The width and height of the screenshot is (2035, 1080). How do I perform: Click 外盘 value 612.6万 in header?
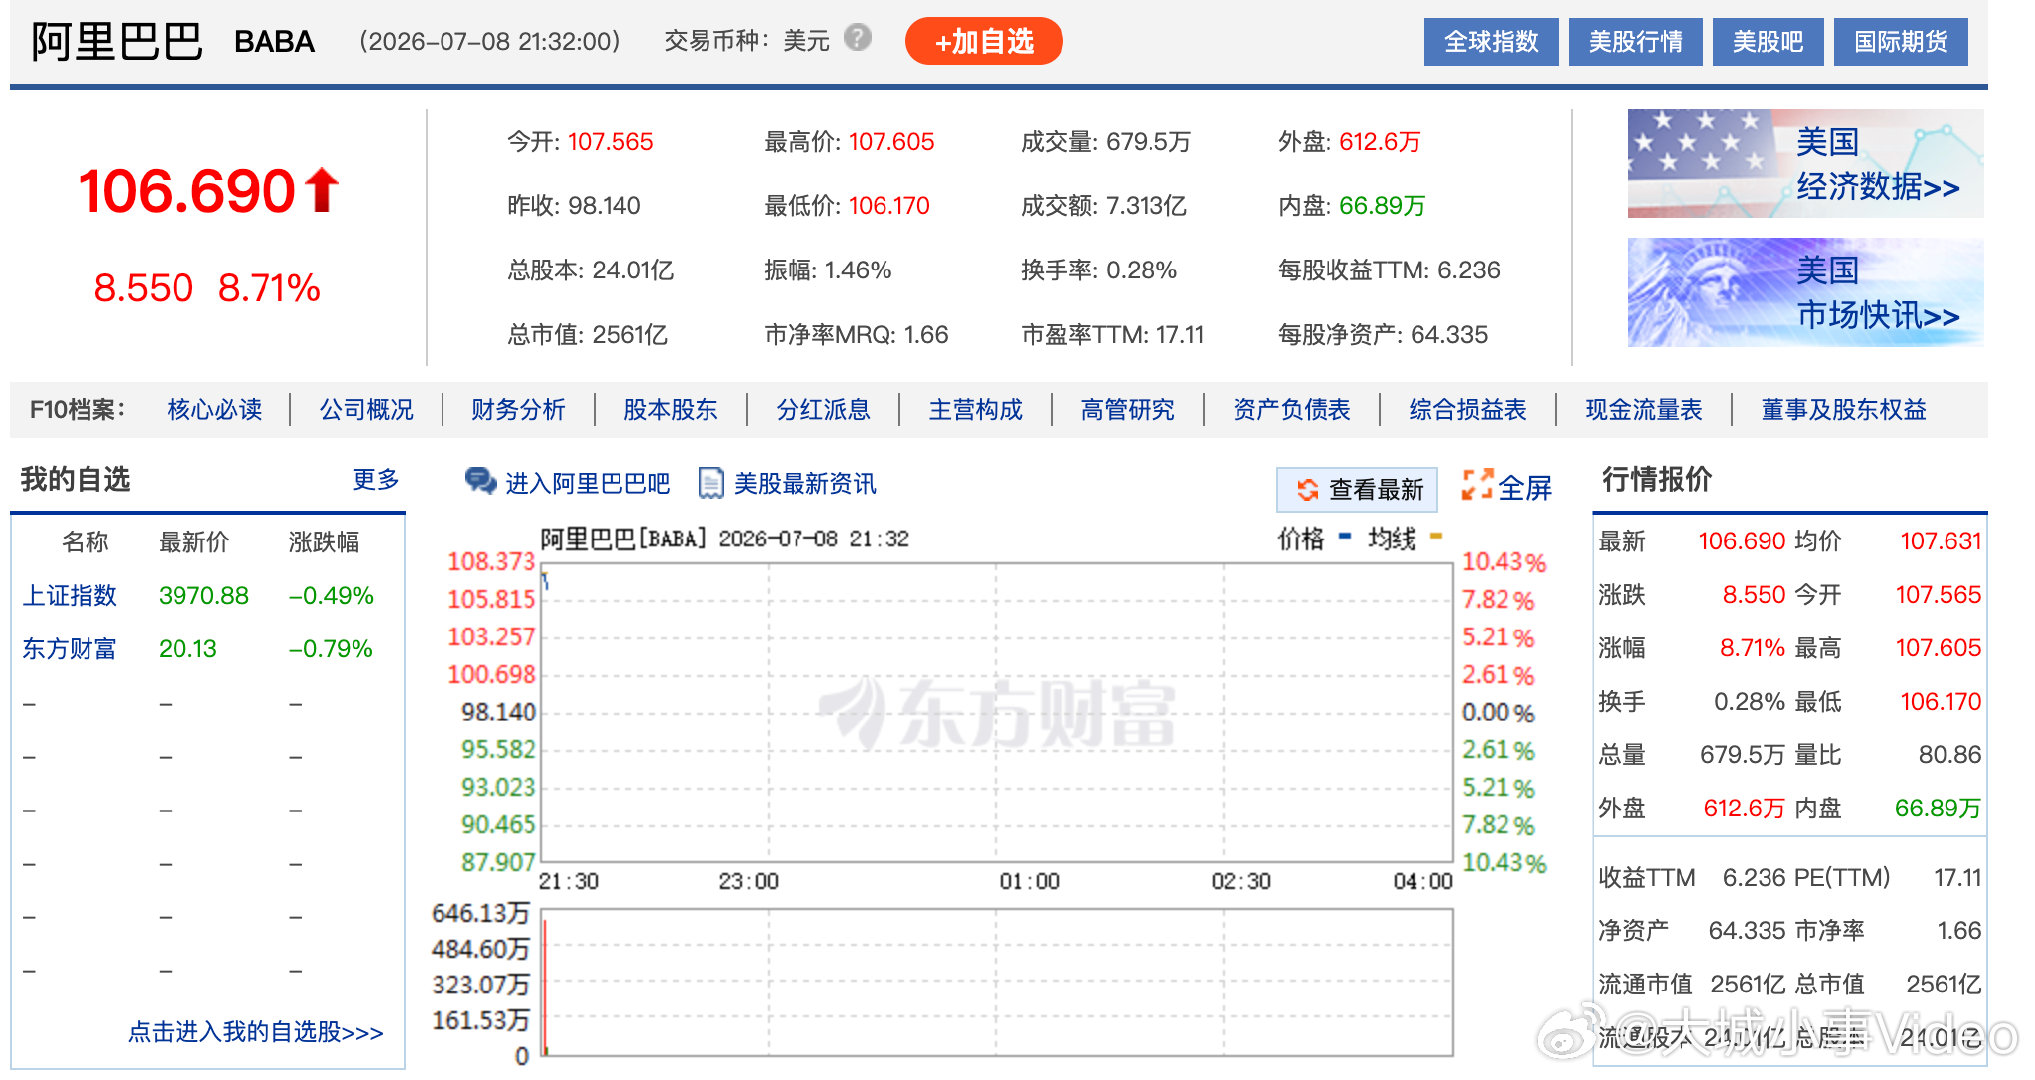[x=1380, y=141]
